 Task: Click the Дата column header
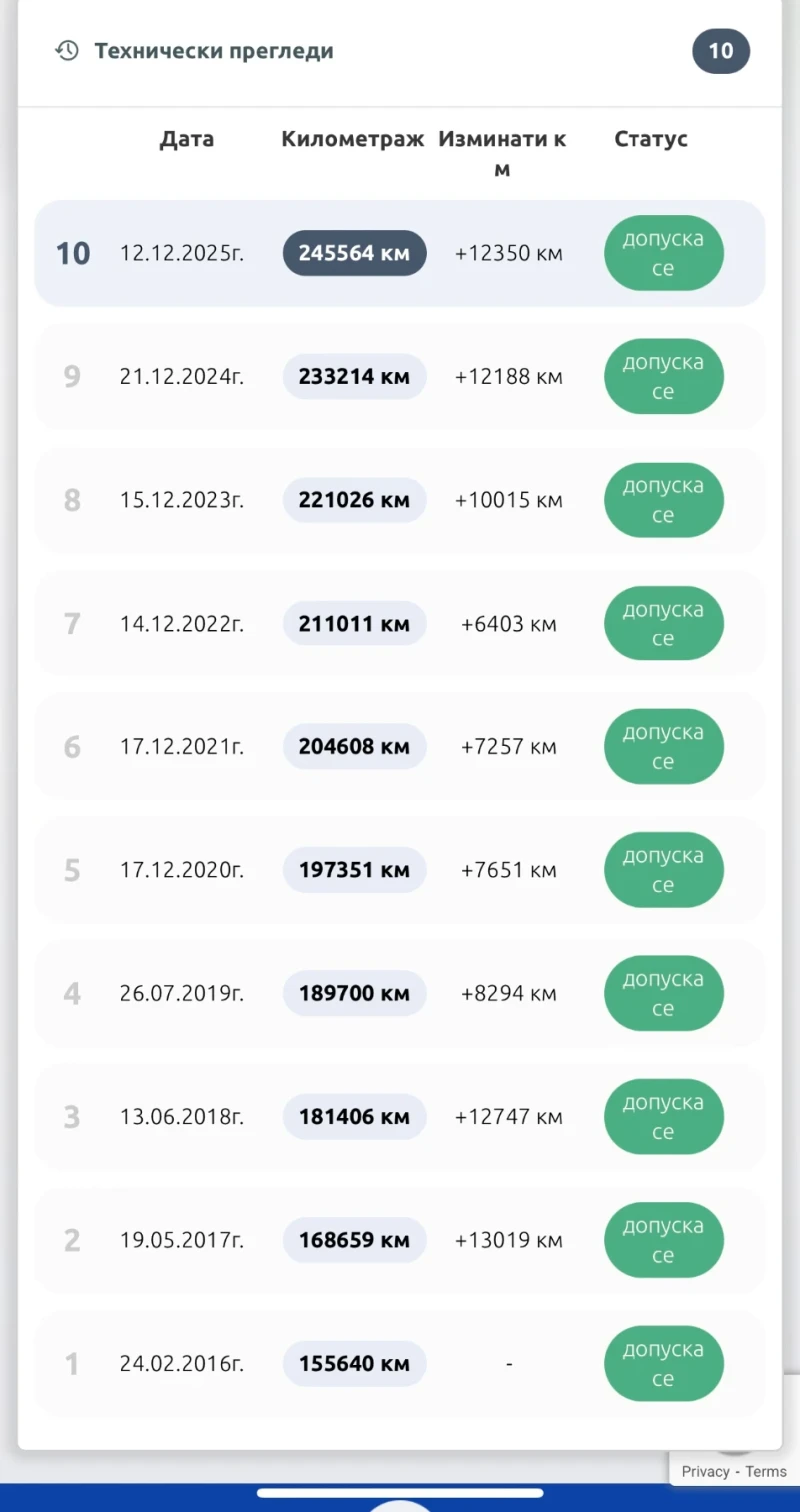(186, 139)
